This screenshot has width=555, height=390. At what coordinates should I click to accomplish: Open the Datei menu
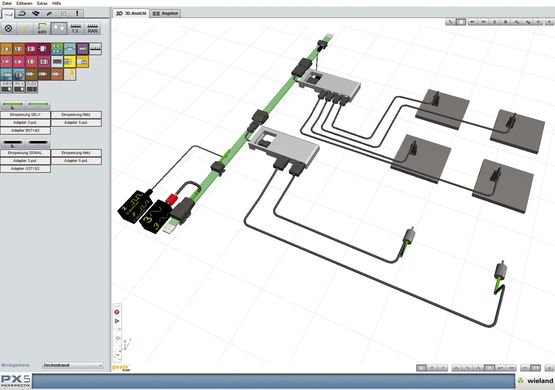click(7, 3)
